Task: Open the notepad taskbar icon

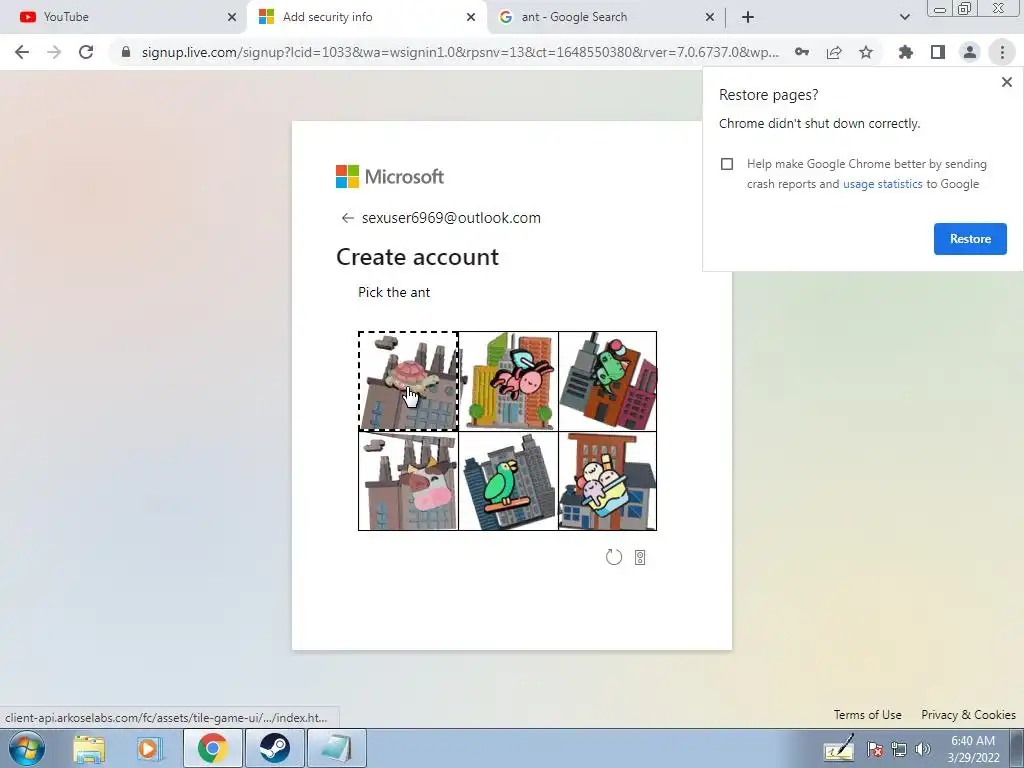Action: 336,748
